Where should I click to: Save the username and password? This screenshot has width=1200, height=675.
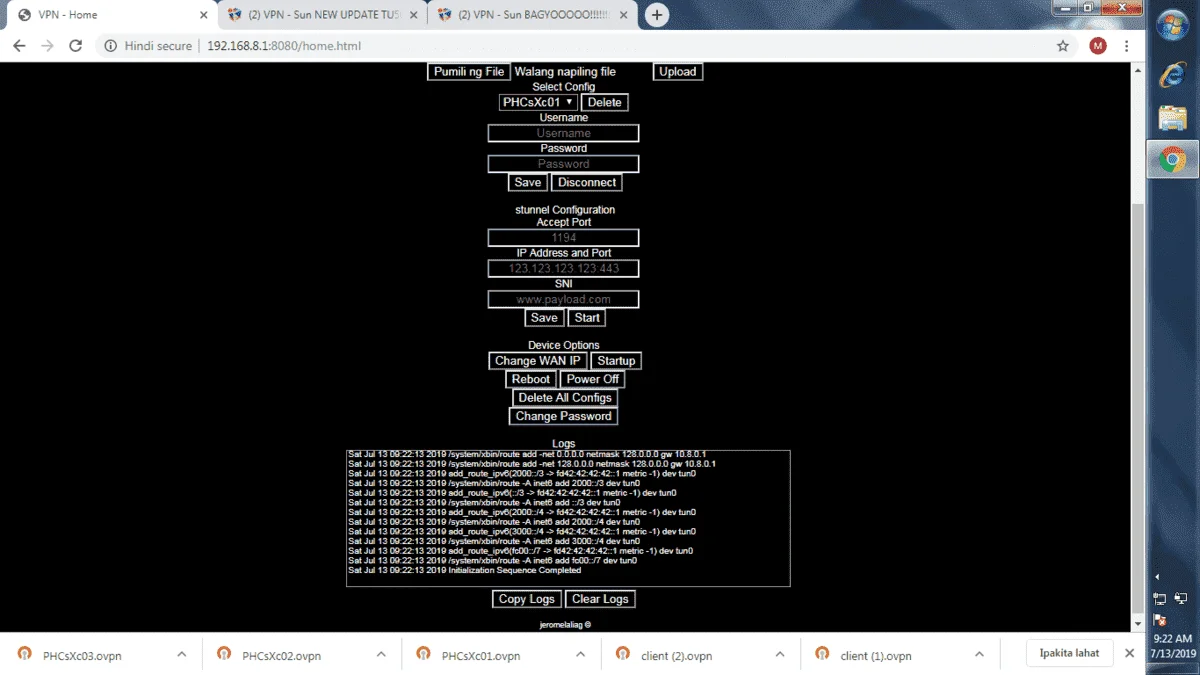[x=527, y=182]
